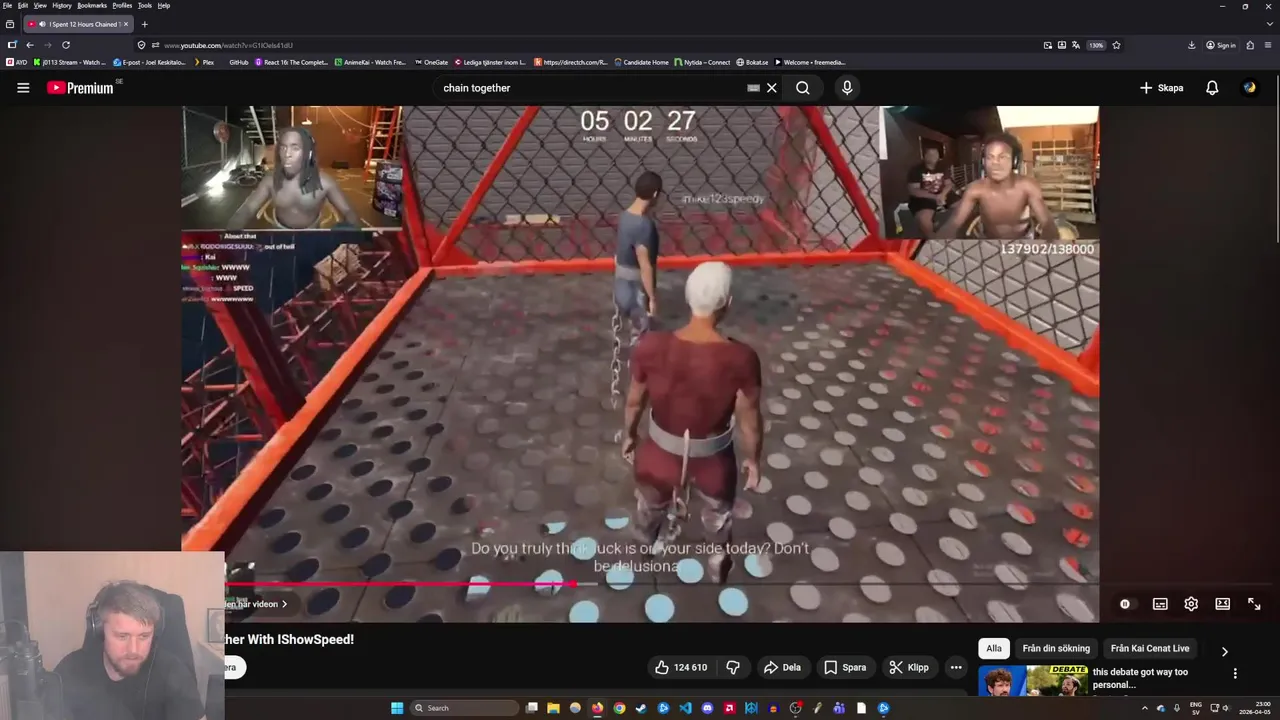Reset the 130% zoom level indicator

coord(1096,45)
